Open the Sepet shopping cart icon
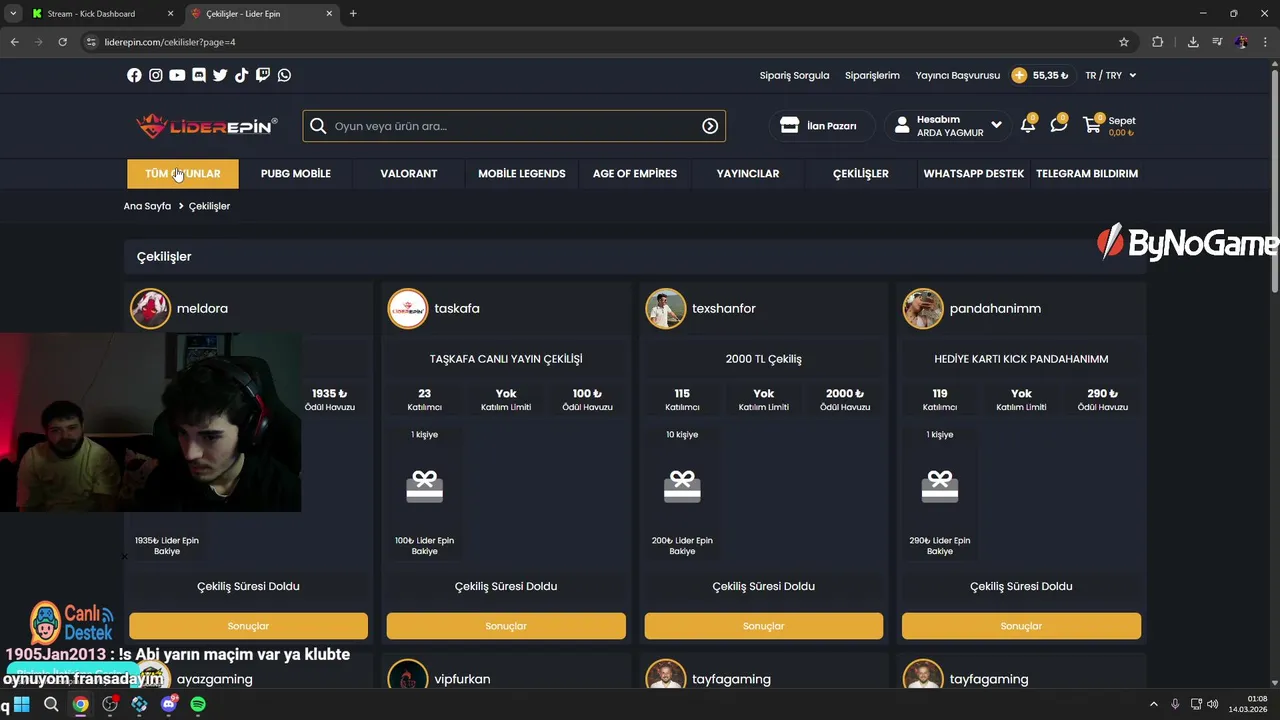Screen dimensions: 1280x720 [x=1092, y=125]
